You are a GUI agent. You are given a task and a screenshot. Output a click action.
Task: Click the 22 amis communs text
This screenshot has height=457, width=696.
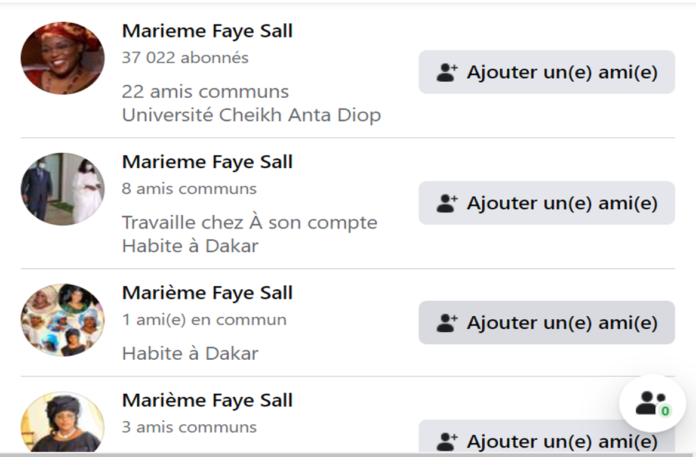click(x=206, y=92)
